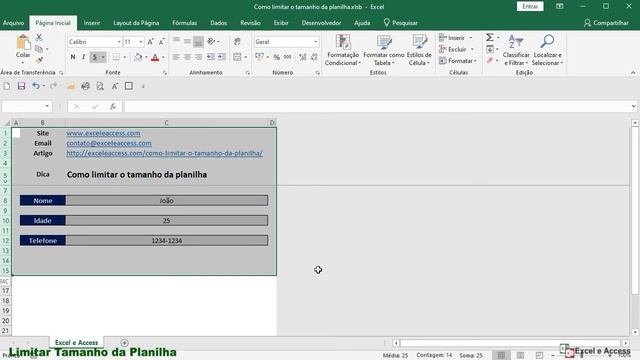
Task: Open Calibri font name dropdown
Action: [119, 42]
